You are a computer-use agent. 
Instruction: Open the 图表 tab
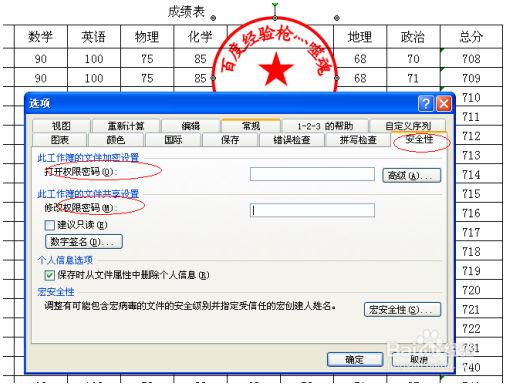[x=60, y=139]
